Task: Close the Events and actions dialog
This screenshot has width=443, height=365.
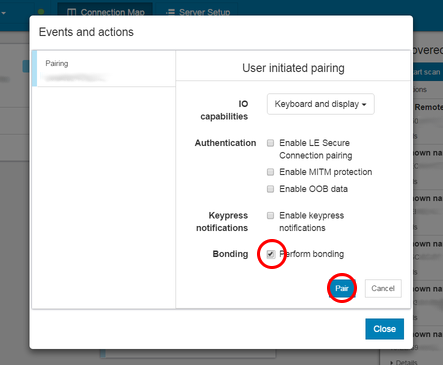Action: pos(384,329)
